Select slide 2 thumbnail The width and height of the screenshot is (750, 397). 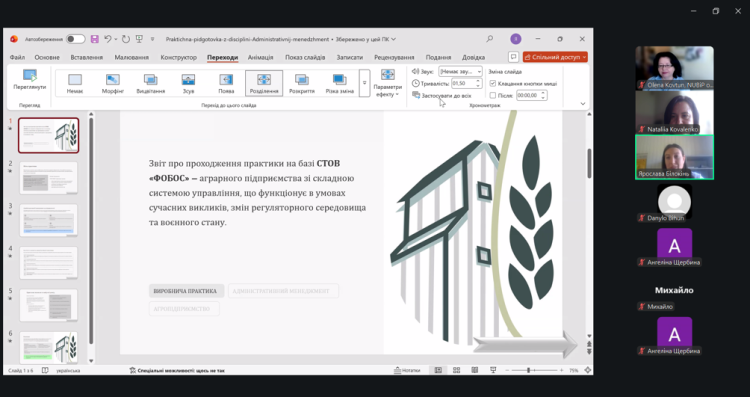[48, 177]
